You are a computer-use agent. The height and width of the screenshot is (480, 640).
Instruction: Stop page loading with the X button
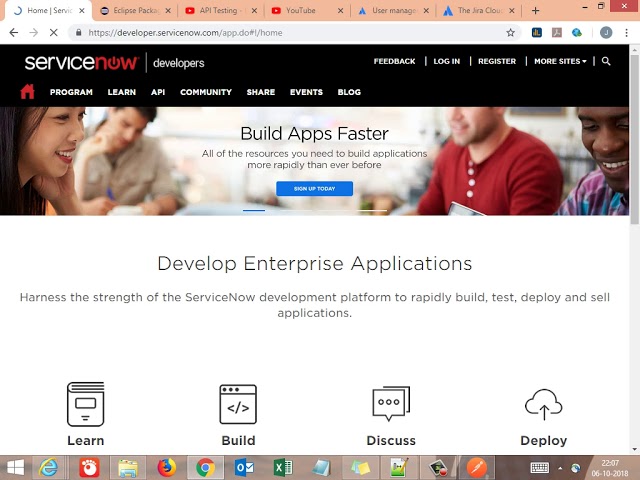[53, 33]
